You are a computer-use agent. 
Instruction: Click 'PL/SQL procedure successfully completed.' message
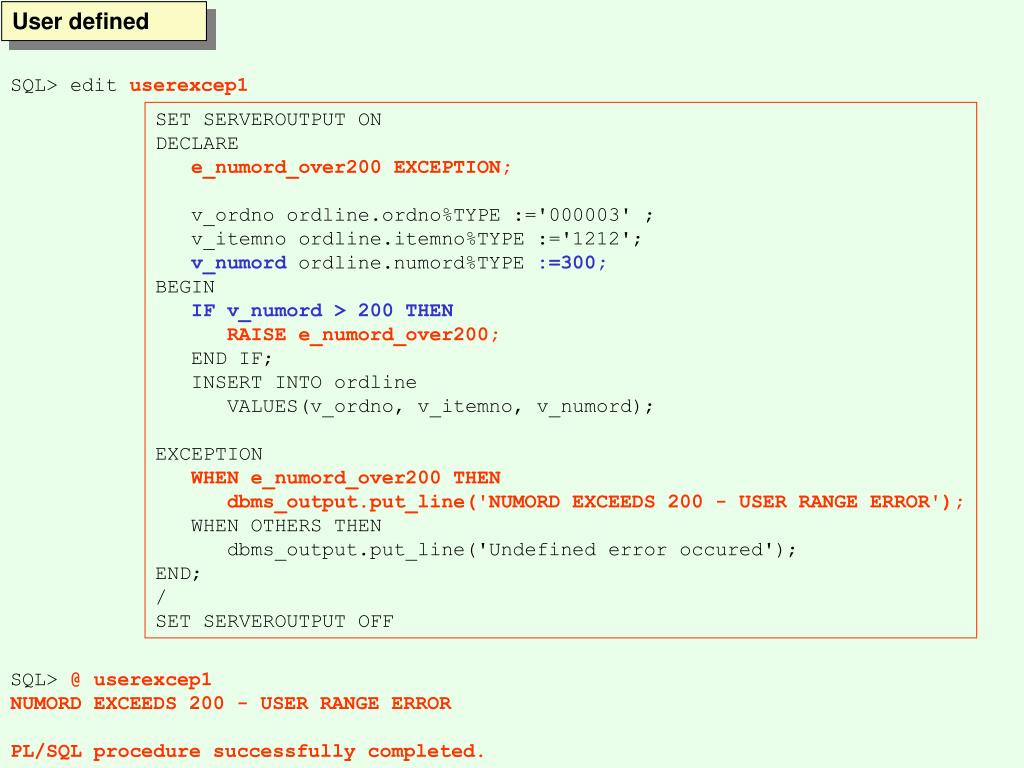pyautogui.click(x=248, y=752)
